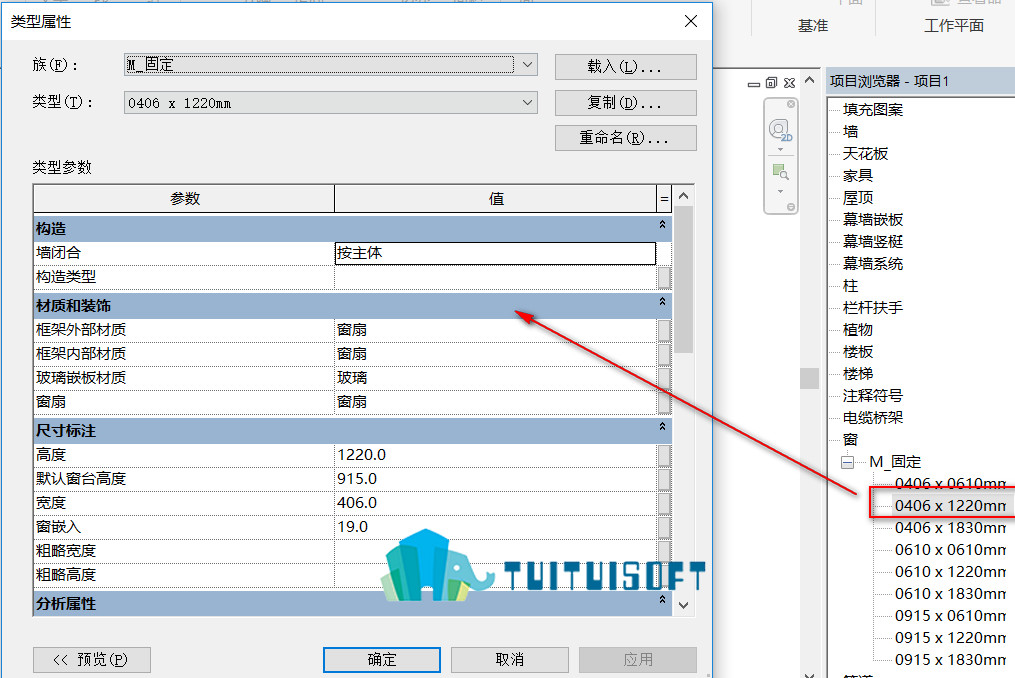Click the 复制(D)... duplicate button
1015x678 pixels.
coord(625,103)
